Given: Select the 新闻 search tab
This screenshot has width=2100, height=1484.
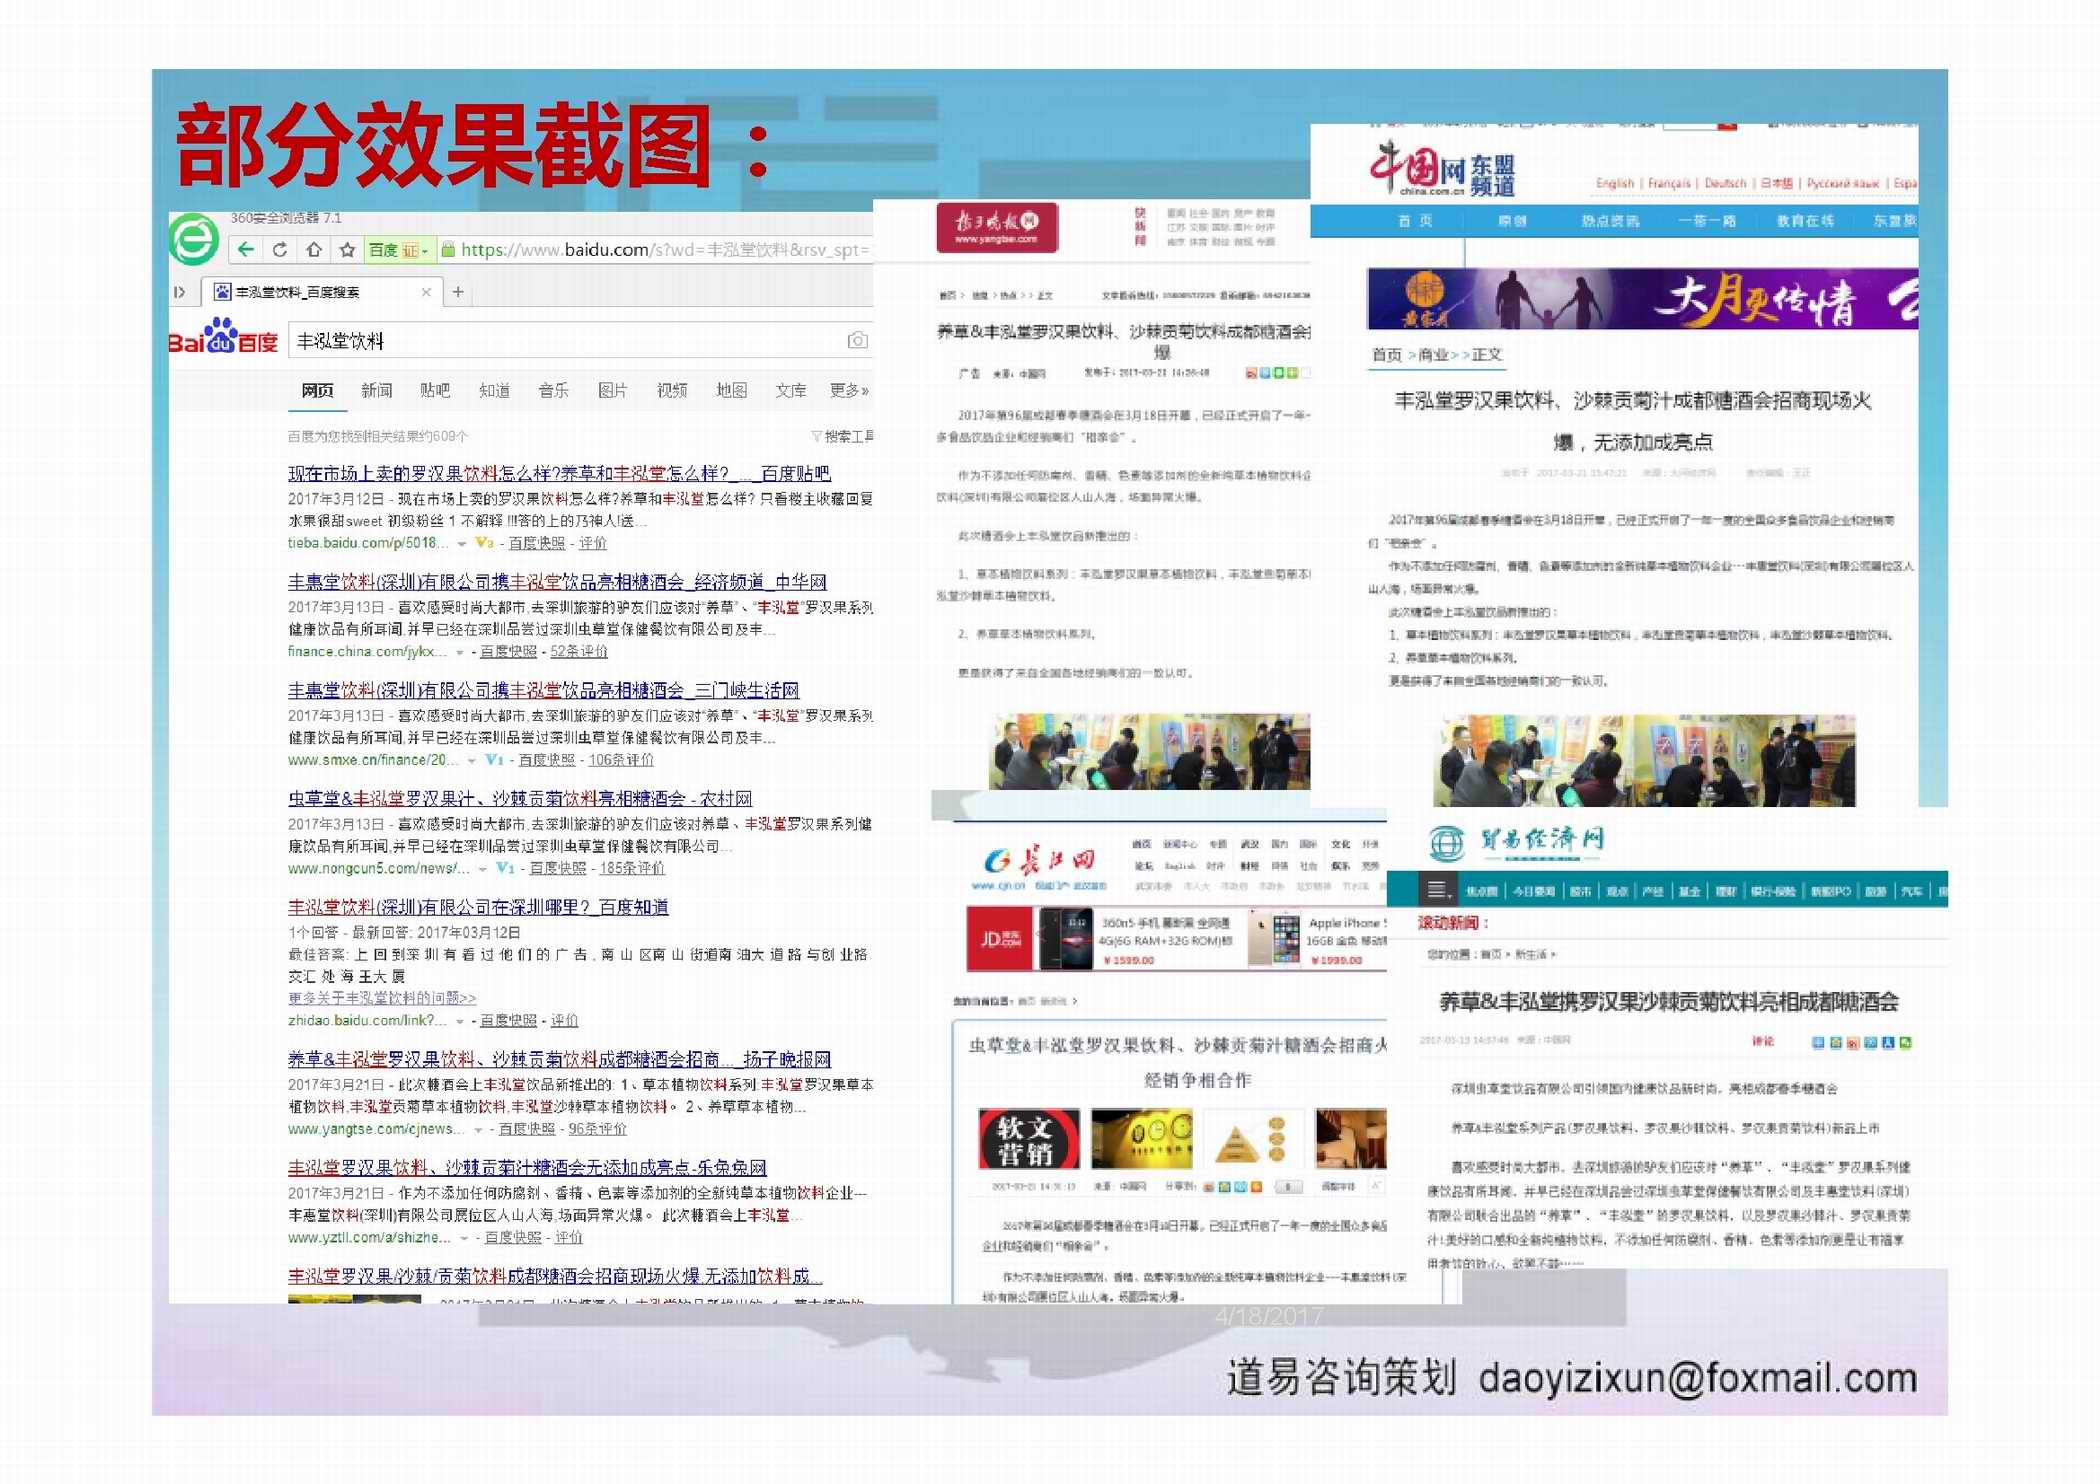Looking at the screenshot, I should point(377,391).
